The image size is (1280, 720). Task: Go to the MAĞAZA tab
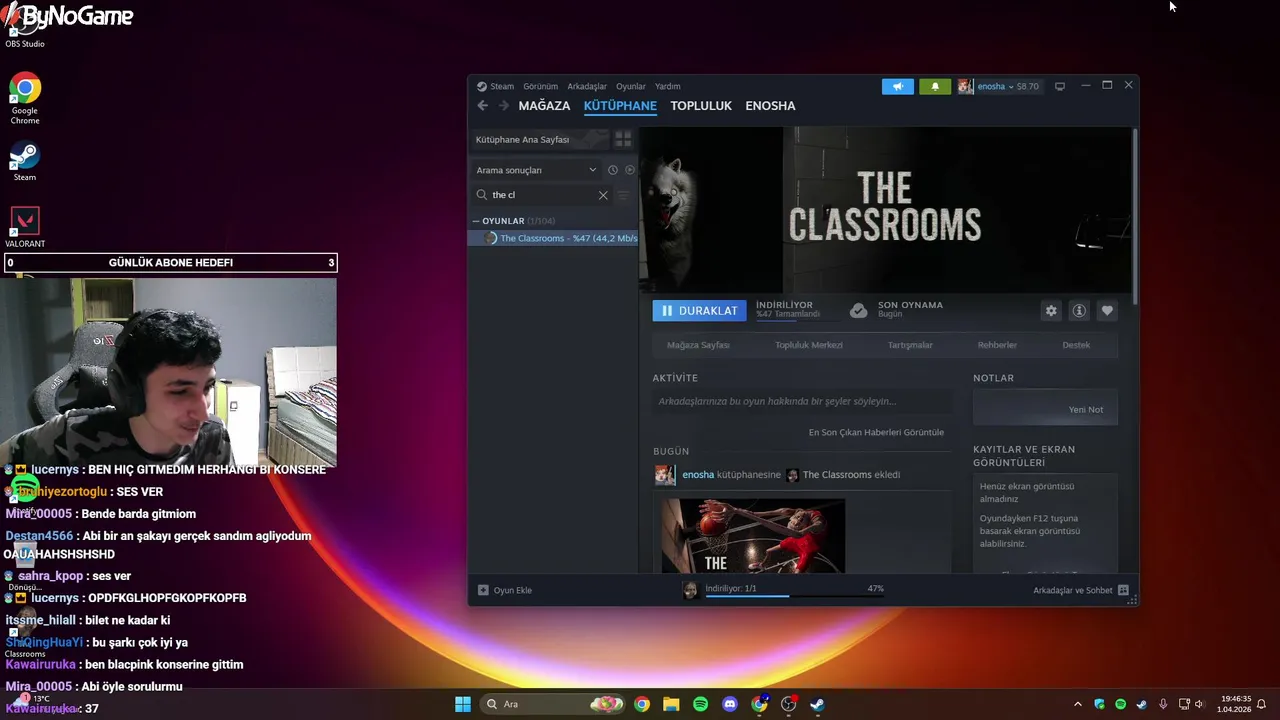pyautogui.click(x=544, y=106)
